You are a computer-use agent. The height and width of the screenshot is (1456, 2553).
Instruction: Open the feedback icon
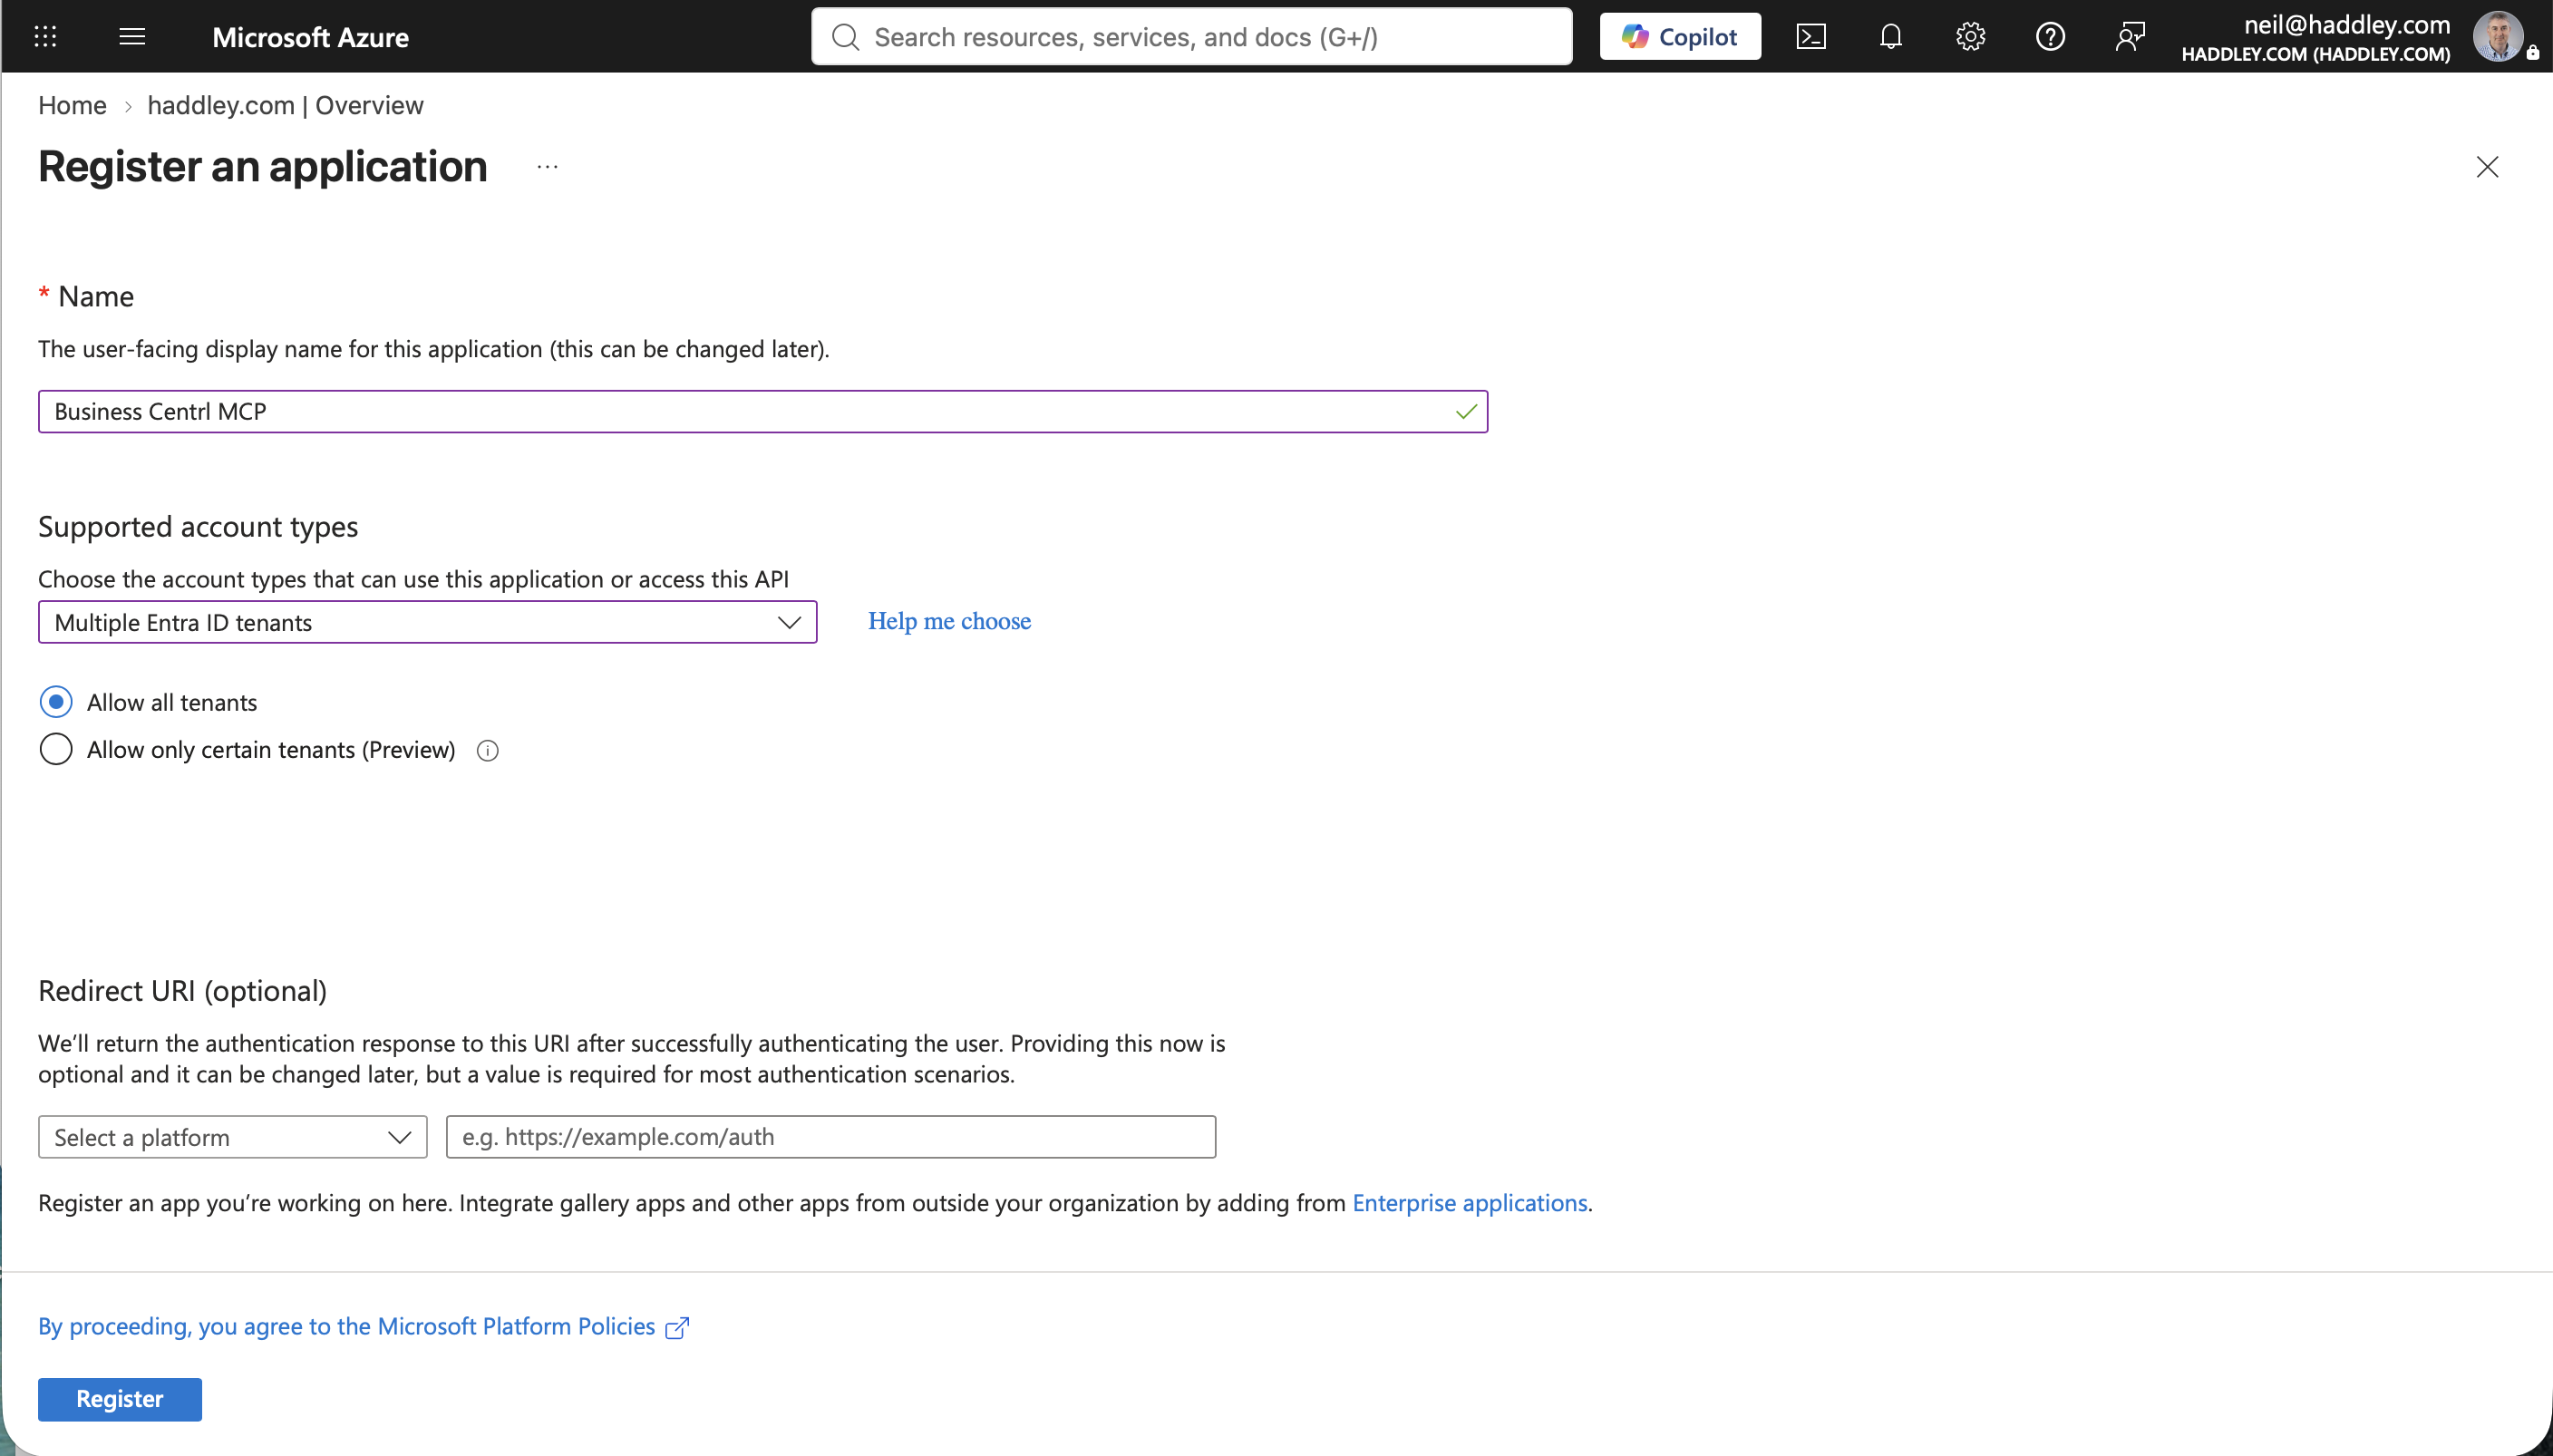2130,37
